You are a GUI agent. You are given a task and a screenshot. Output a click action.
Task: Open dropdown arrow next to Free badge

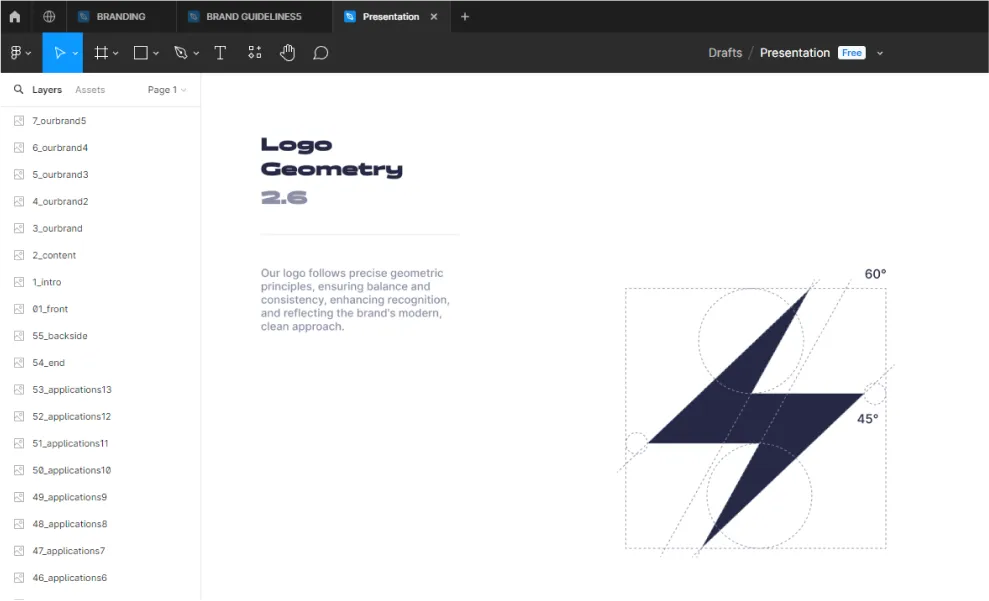(880, 53)
